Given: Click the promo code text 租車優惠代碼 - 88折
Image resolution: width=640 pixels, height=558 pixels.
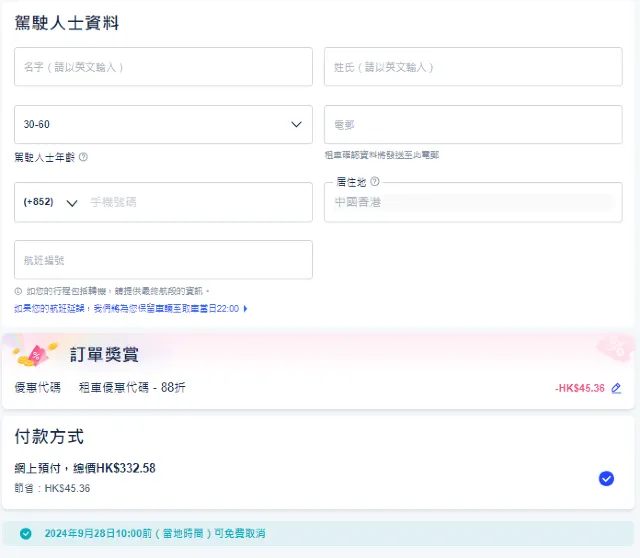Looking at the screenshot, I should click(x=132, y=387).
